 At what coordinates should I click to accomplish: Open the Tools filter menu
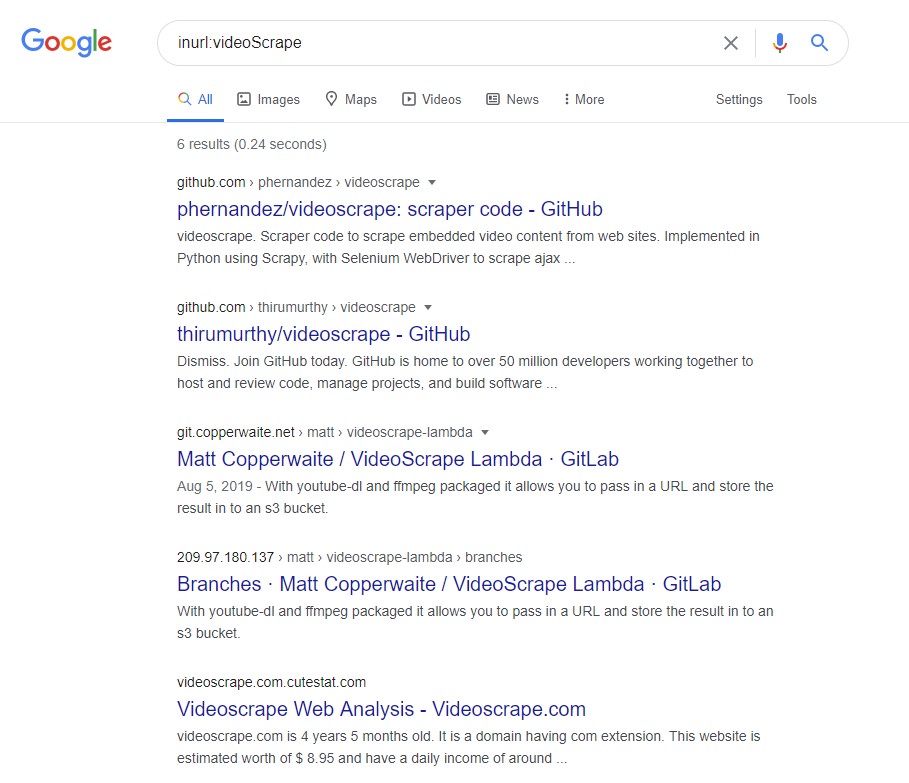[x=801, y=100]
